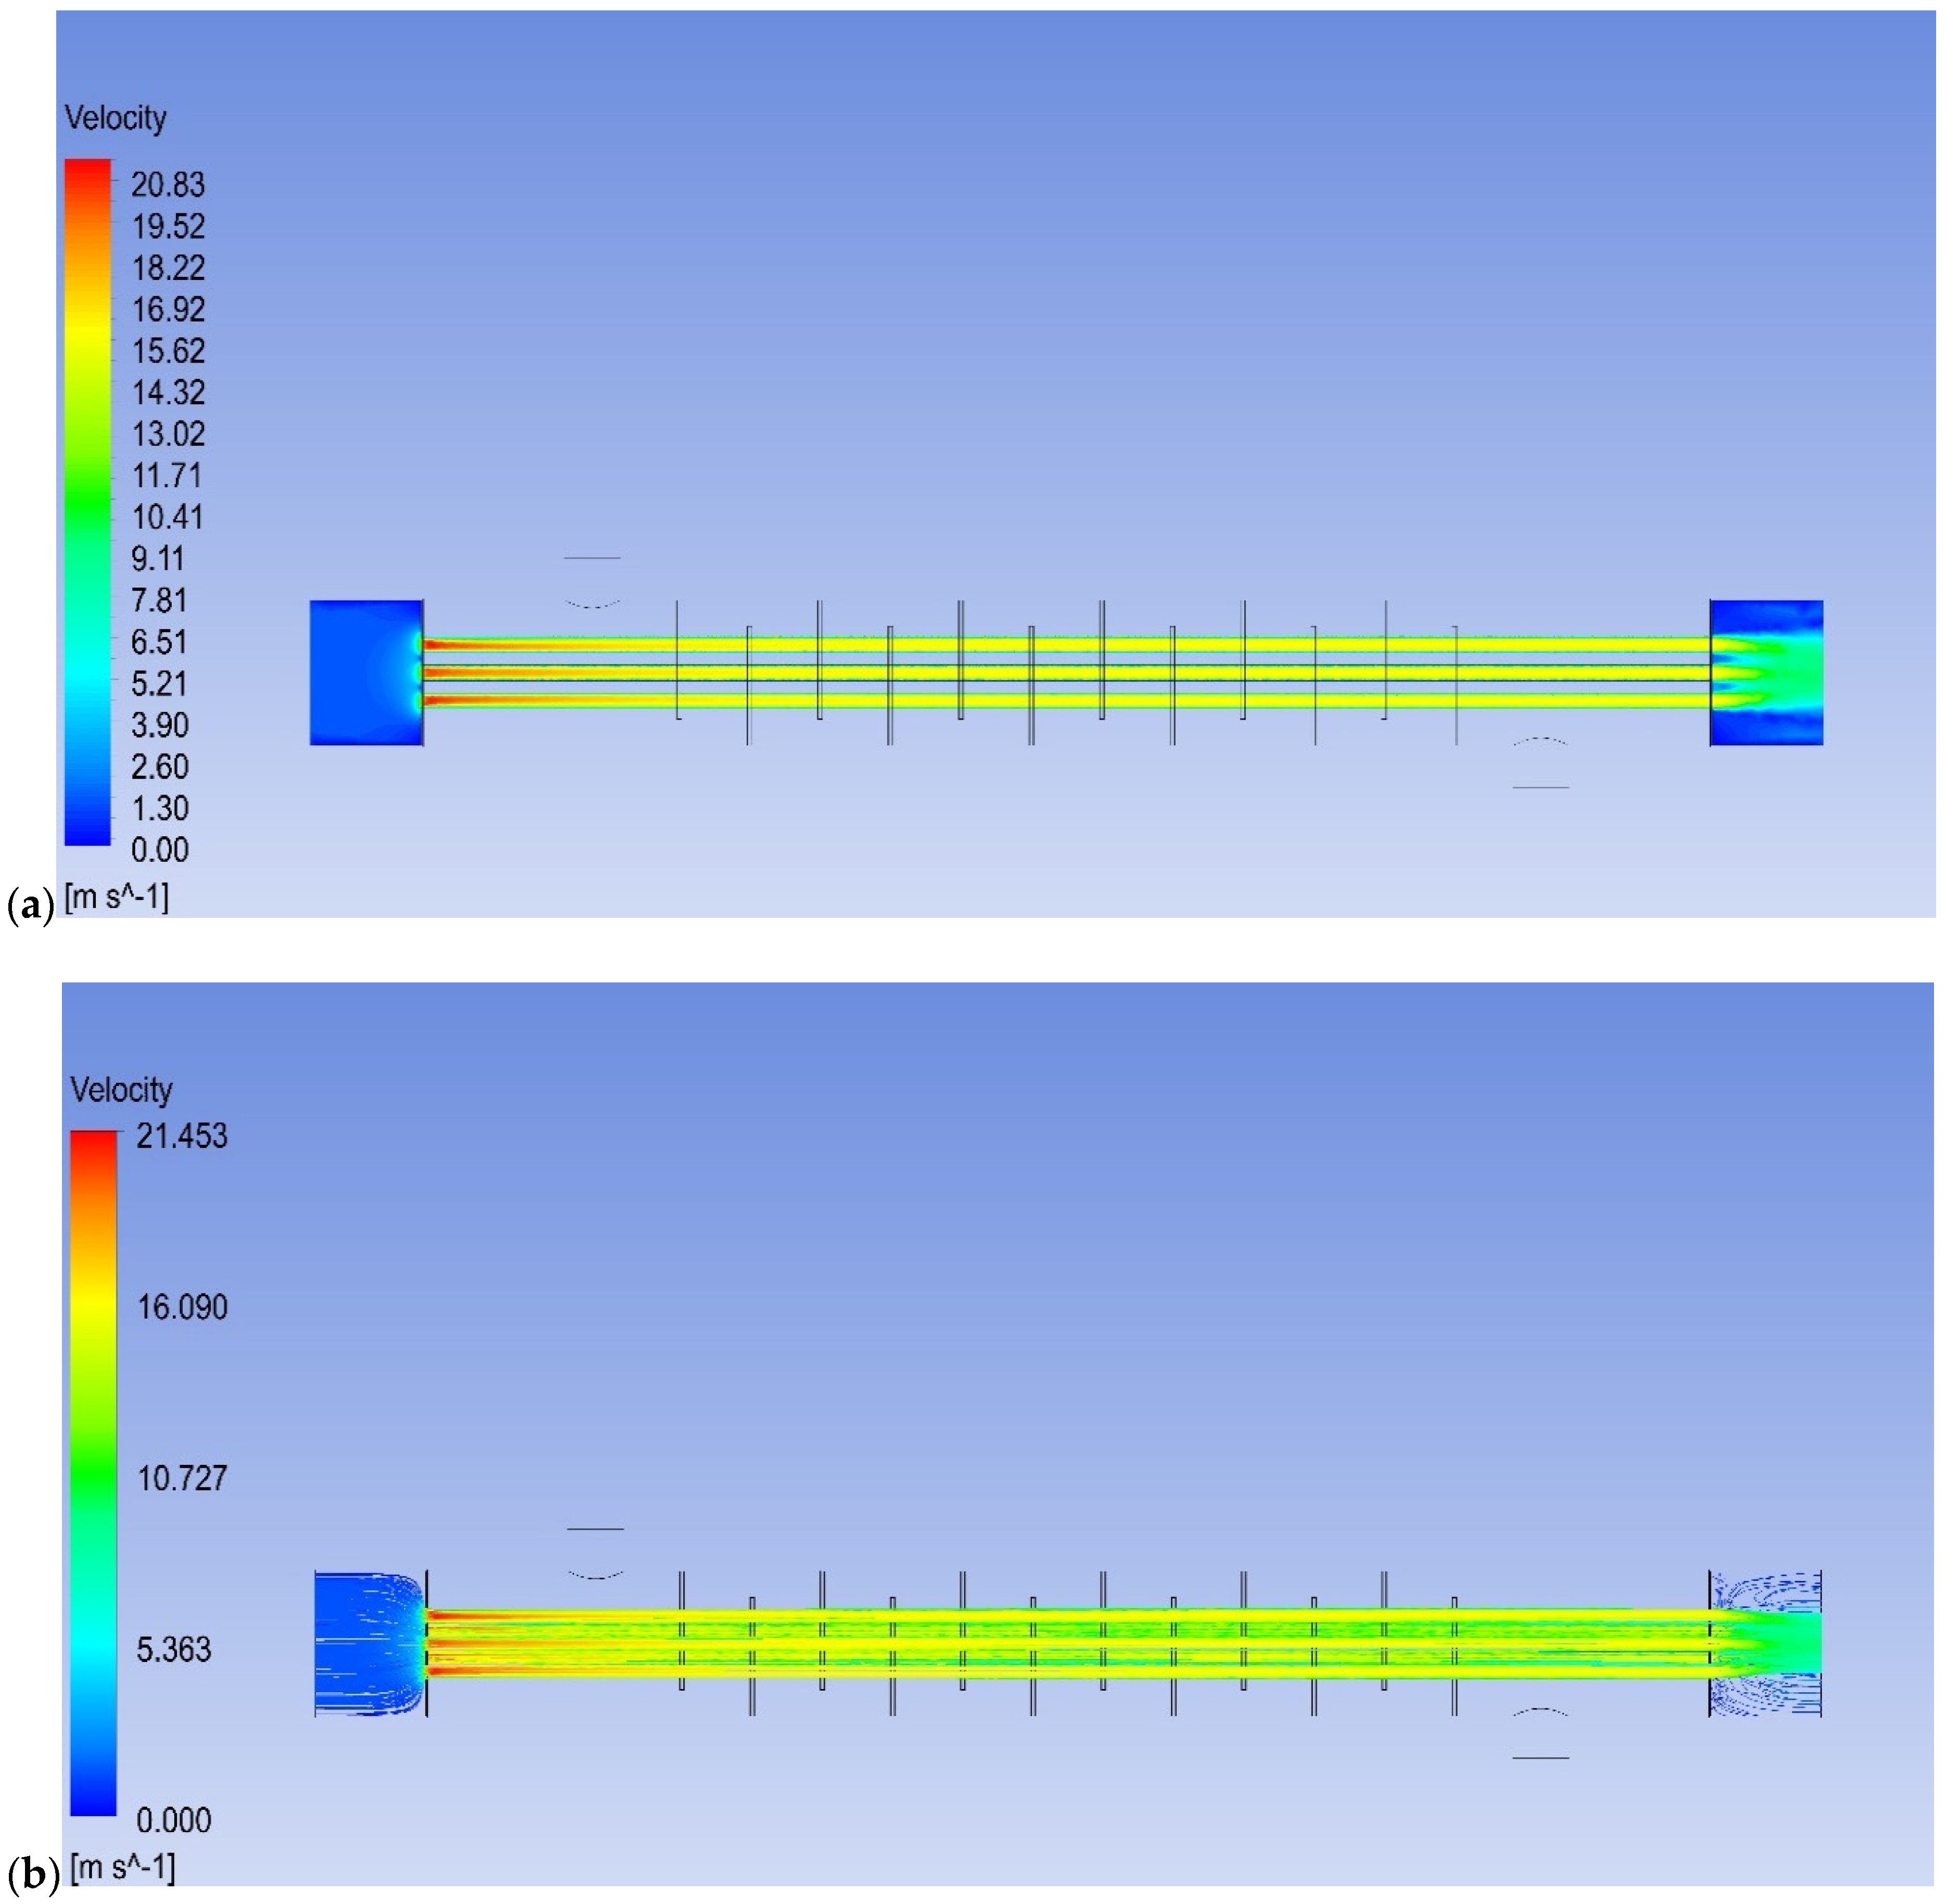Click the 0.00 minimum value in top legend
The image size is (1946, 1904).
[x=159, y=850]
